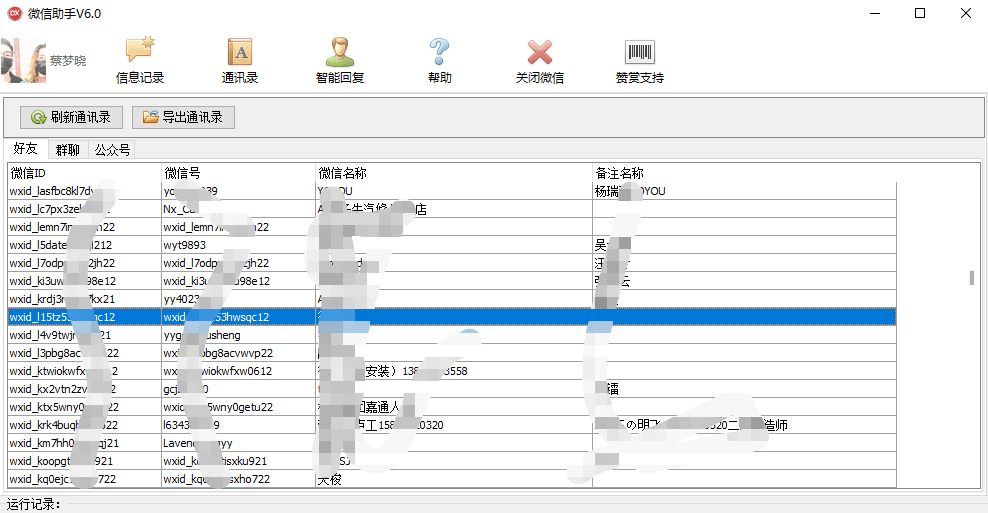Open 赞赏支持 barcode icon
Viewport: 988px width, 513px height.
640,52
